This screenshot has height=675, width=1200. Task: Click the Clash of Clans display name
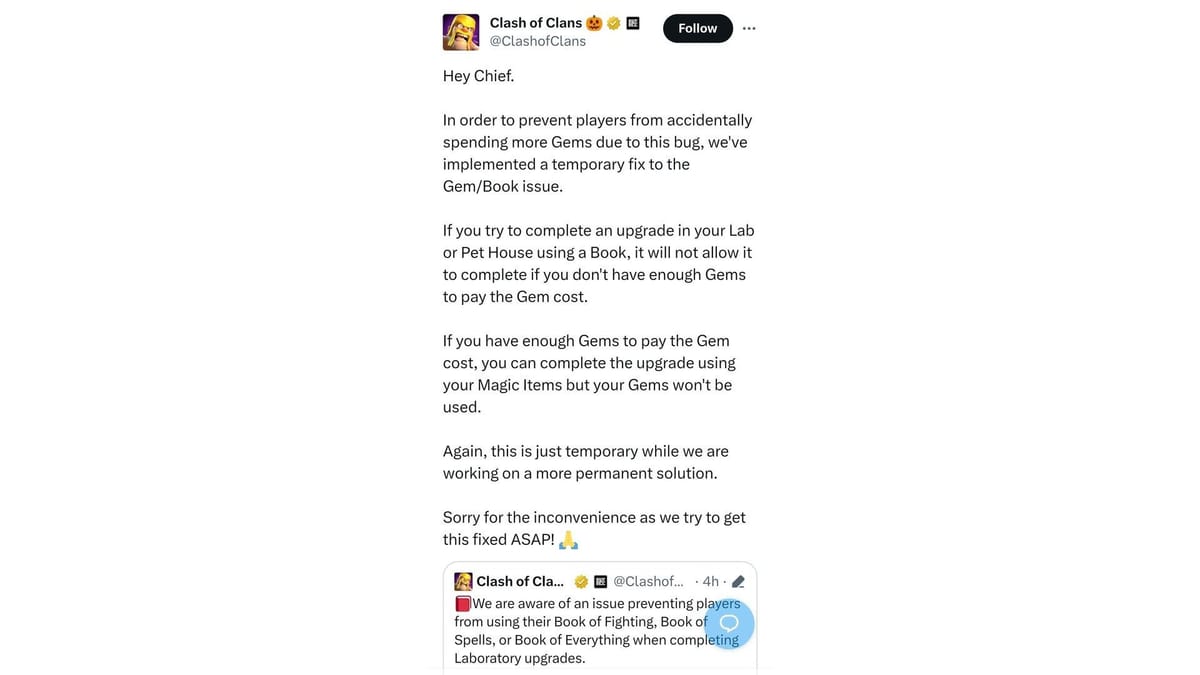535,22
